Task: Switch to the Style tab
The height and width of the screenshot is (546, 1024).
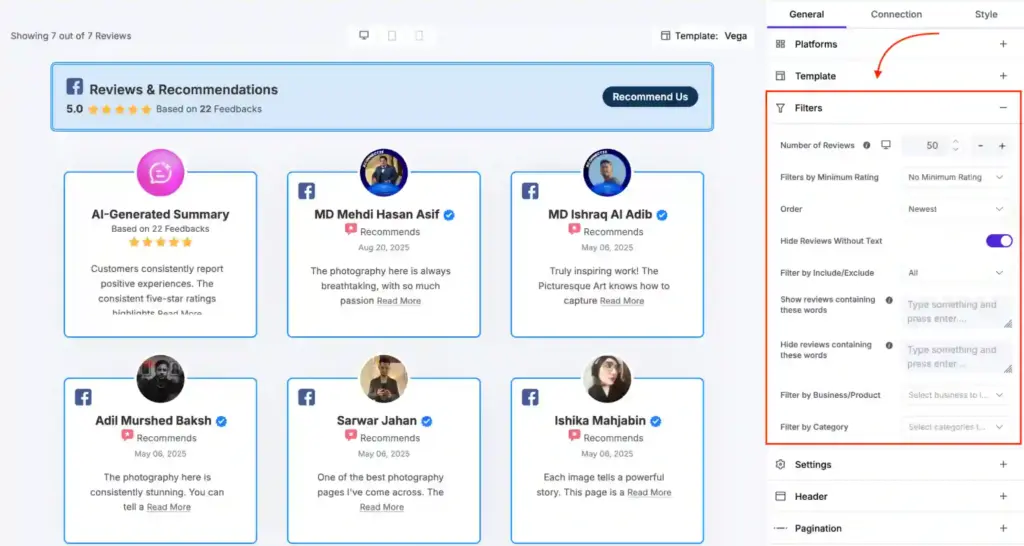Action: tap(985, 14)
